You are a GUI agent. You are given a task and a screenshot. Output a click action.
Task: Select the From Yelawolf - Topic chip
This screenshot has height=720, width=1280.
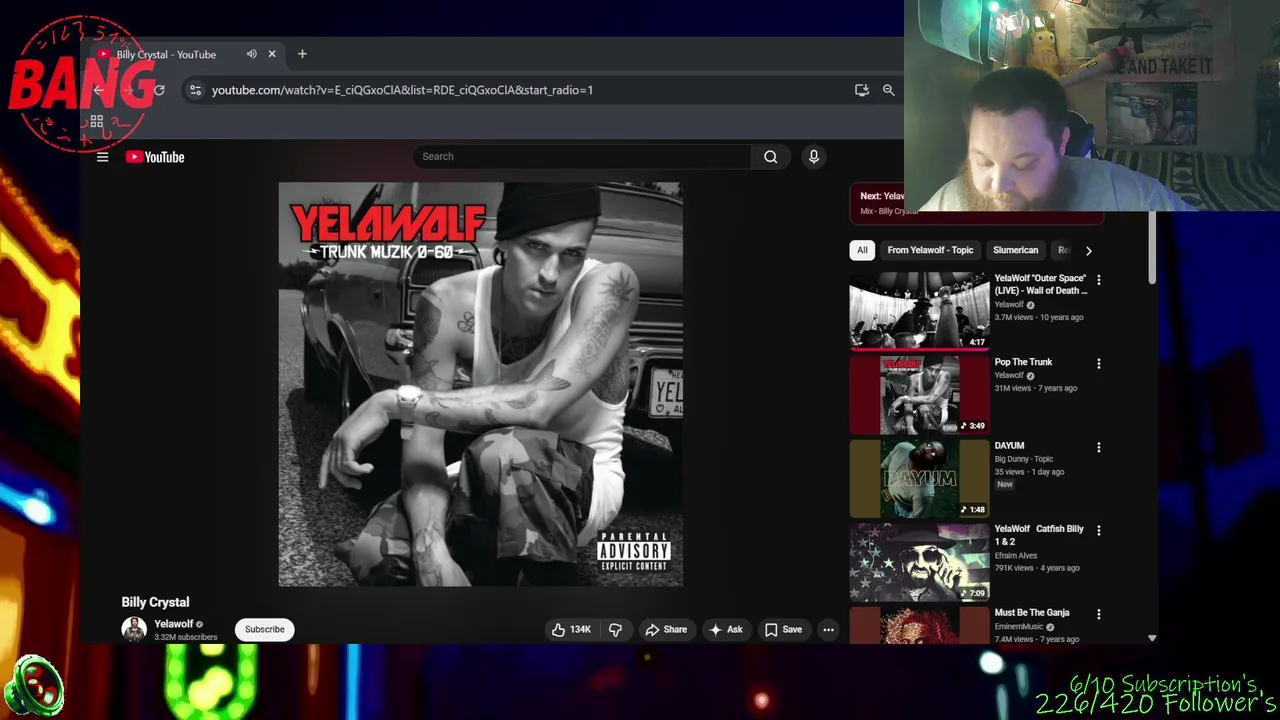tap(930, 250)
